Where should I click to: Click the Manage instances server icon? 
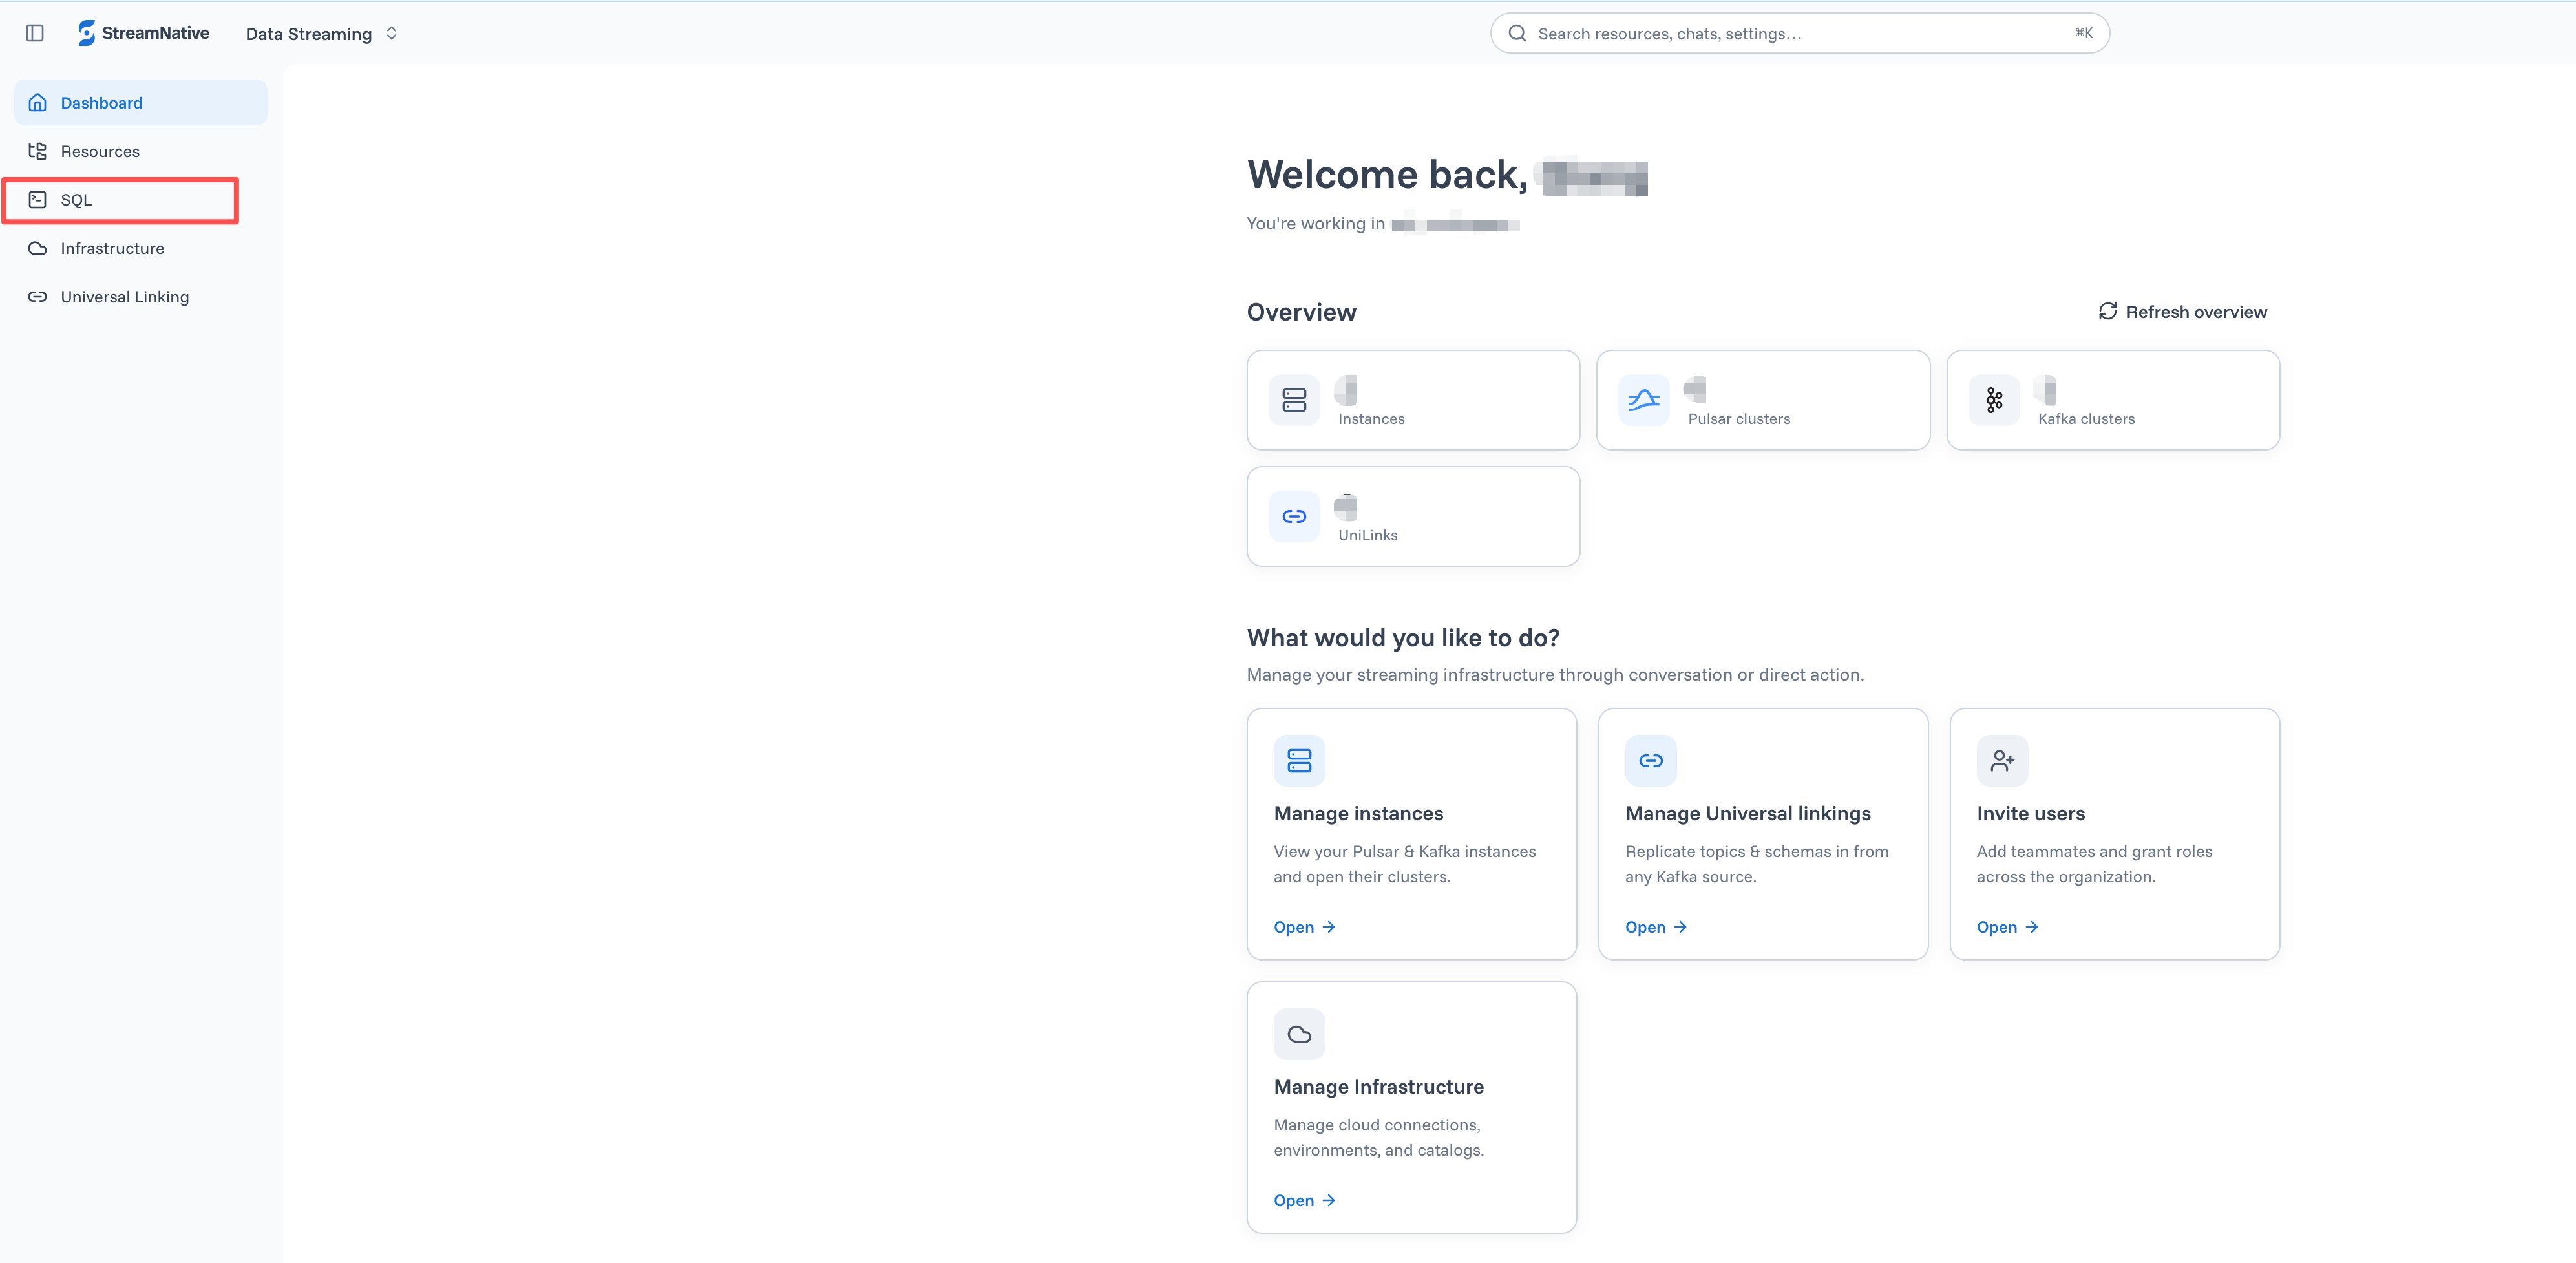coord(1299,761)
